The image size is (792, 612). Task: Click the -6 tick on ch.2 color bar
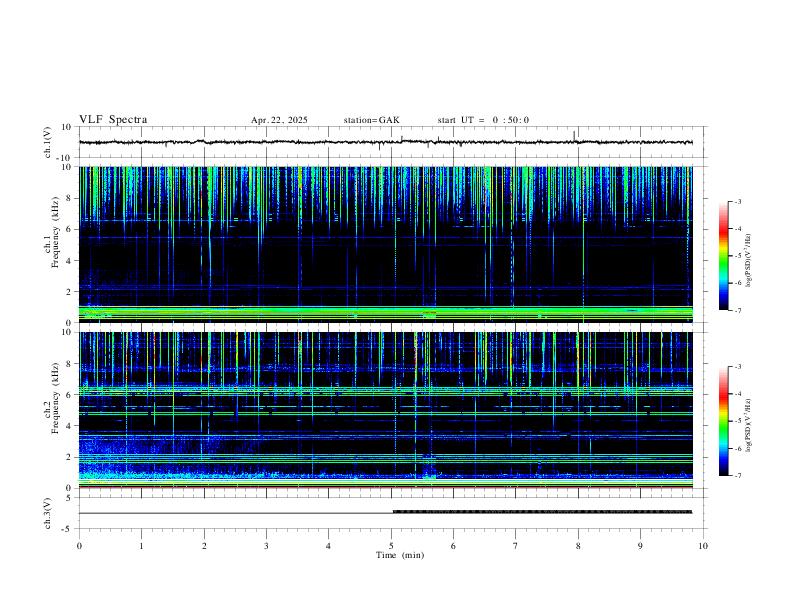[738, 448]
